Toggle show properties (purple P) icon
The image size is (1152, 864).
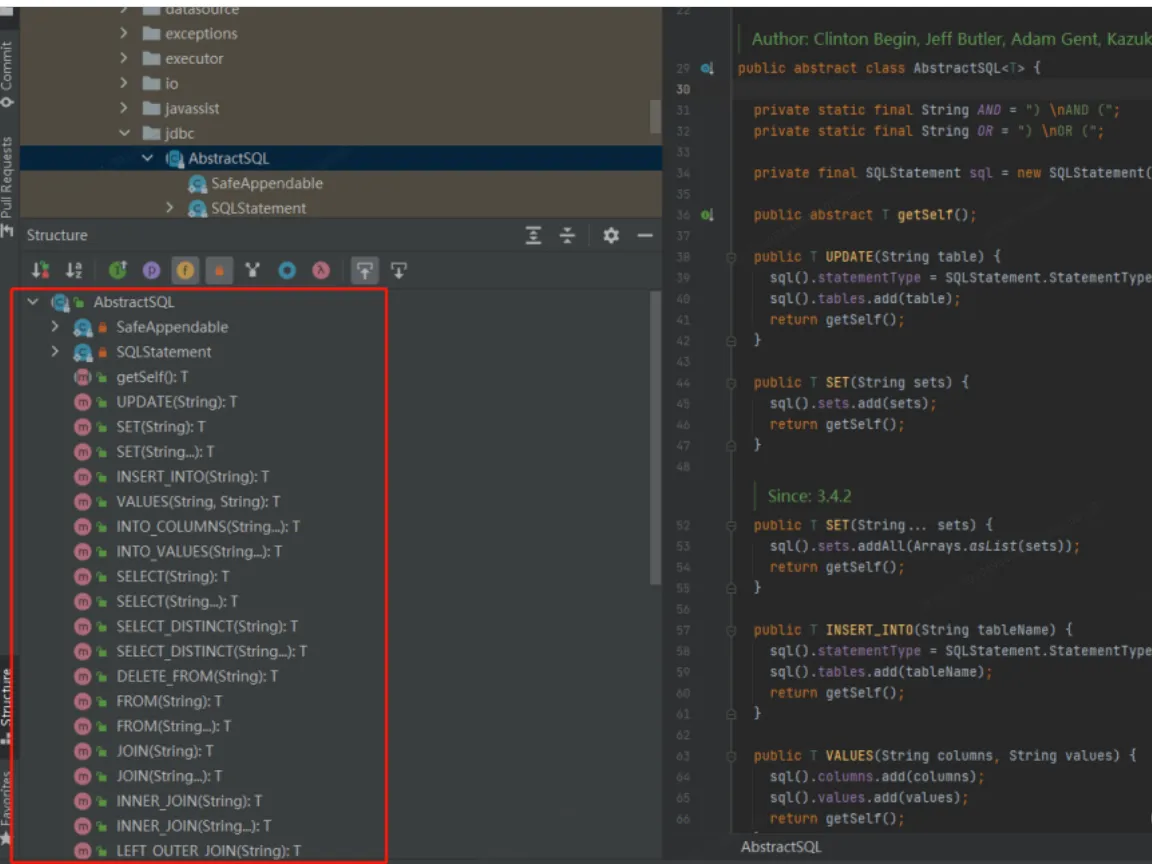[x=151, y=270]
